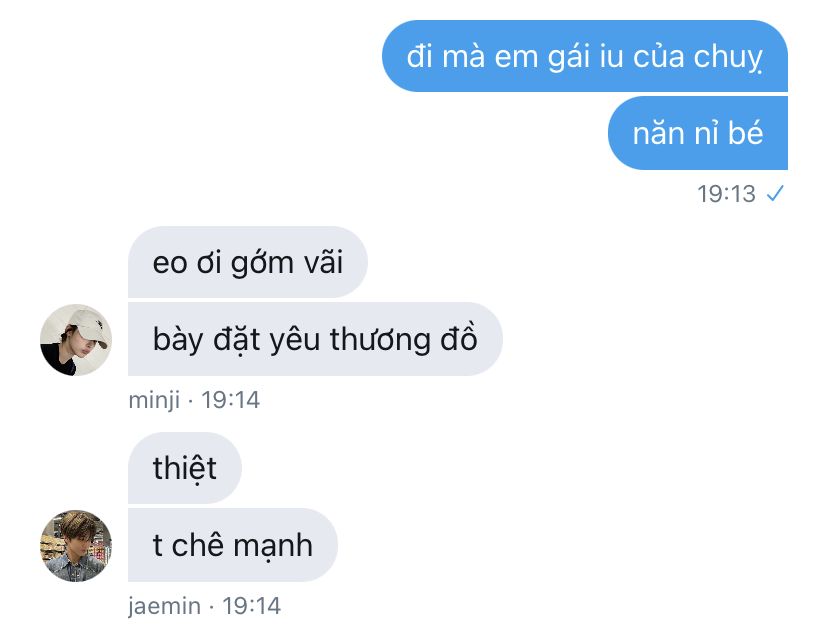Click the 'thiệt' message bubble

coord(185,468)
